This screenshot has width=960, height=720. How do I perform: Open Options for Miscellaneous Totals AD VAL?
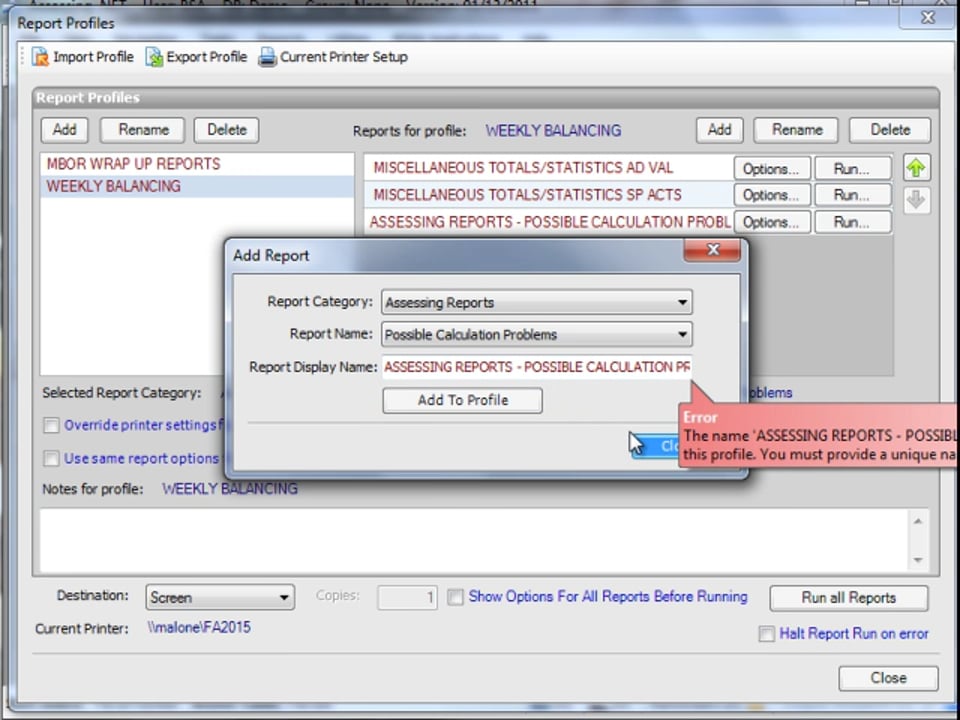771,168
